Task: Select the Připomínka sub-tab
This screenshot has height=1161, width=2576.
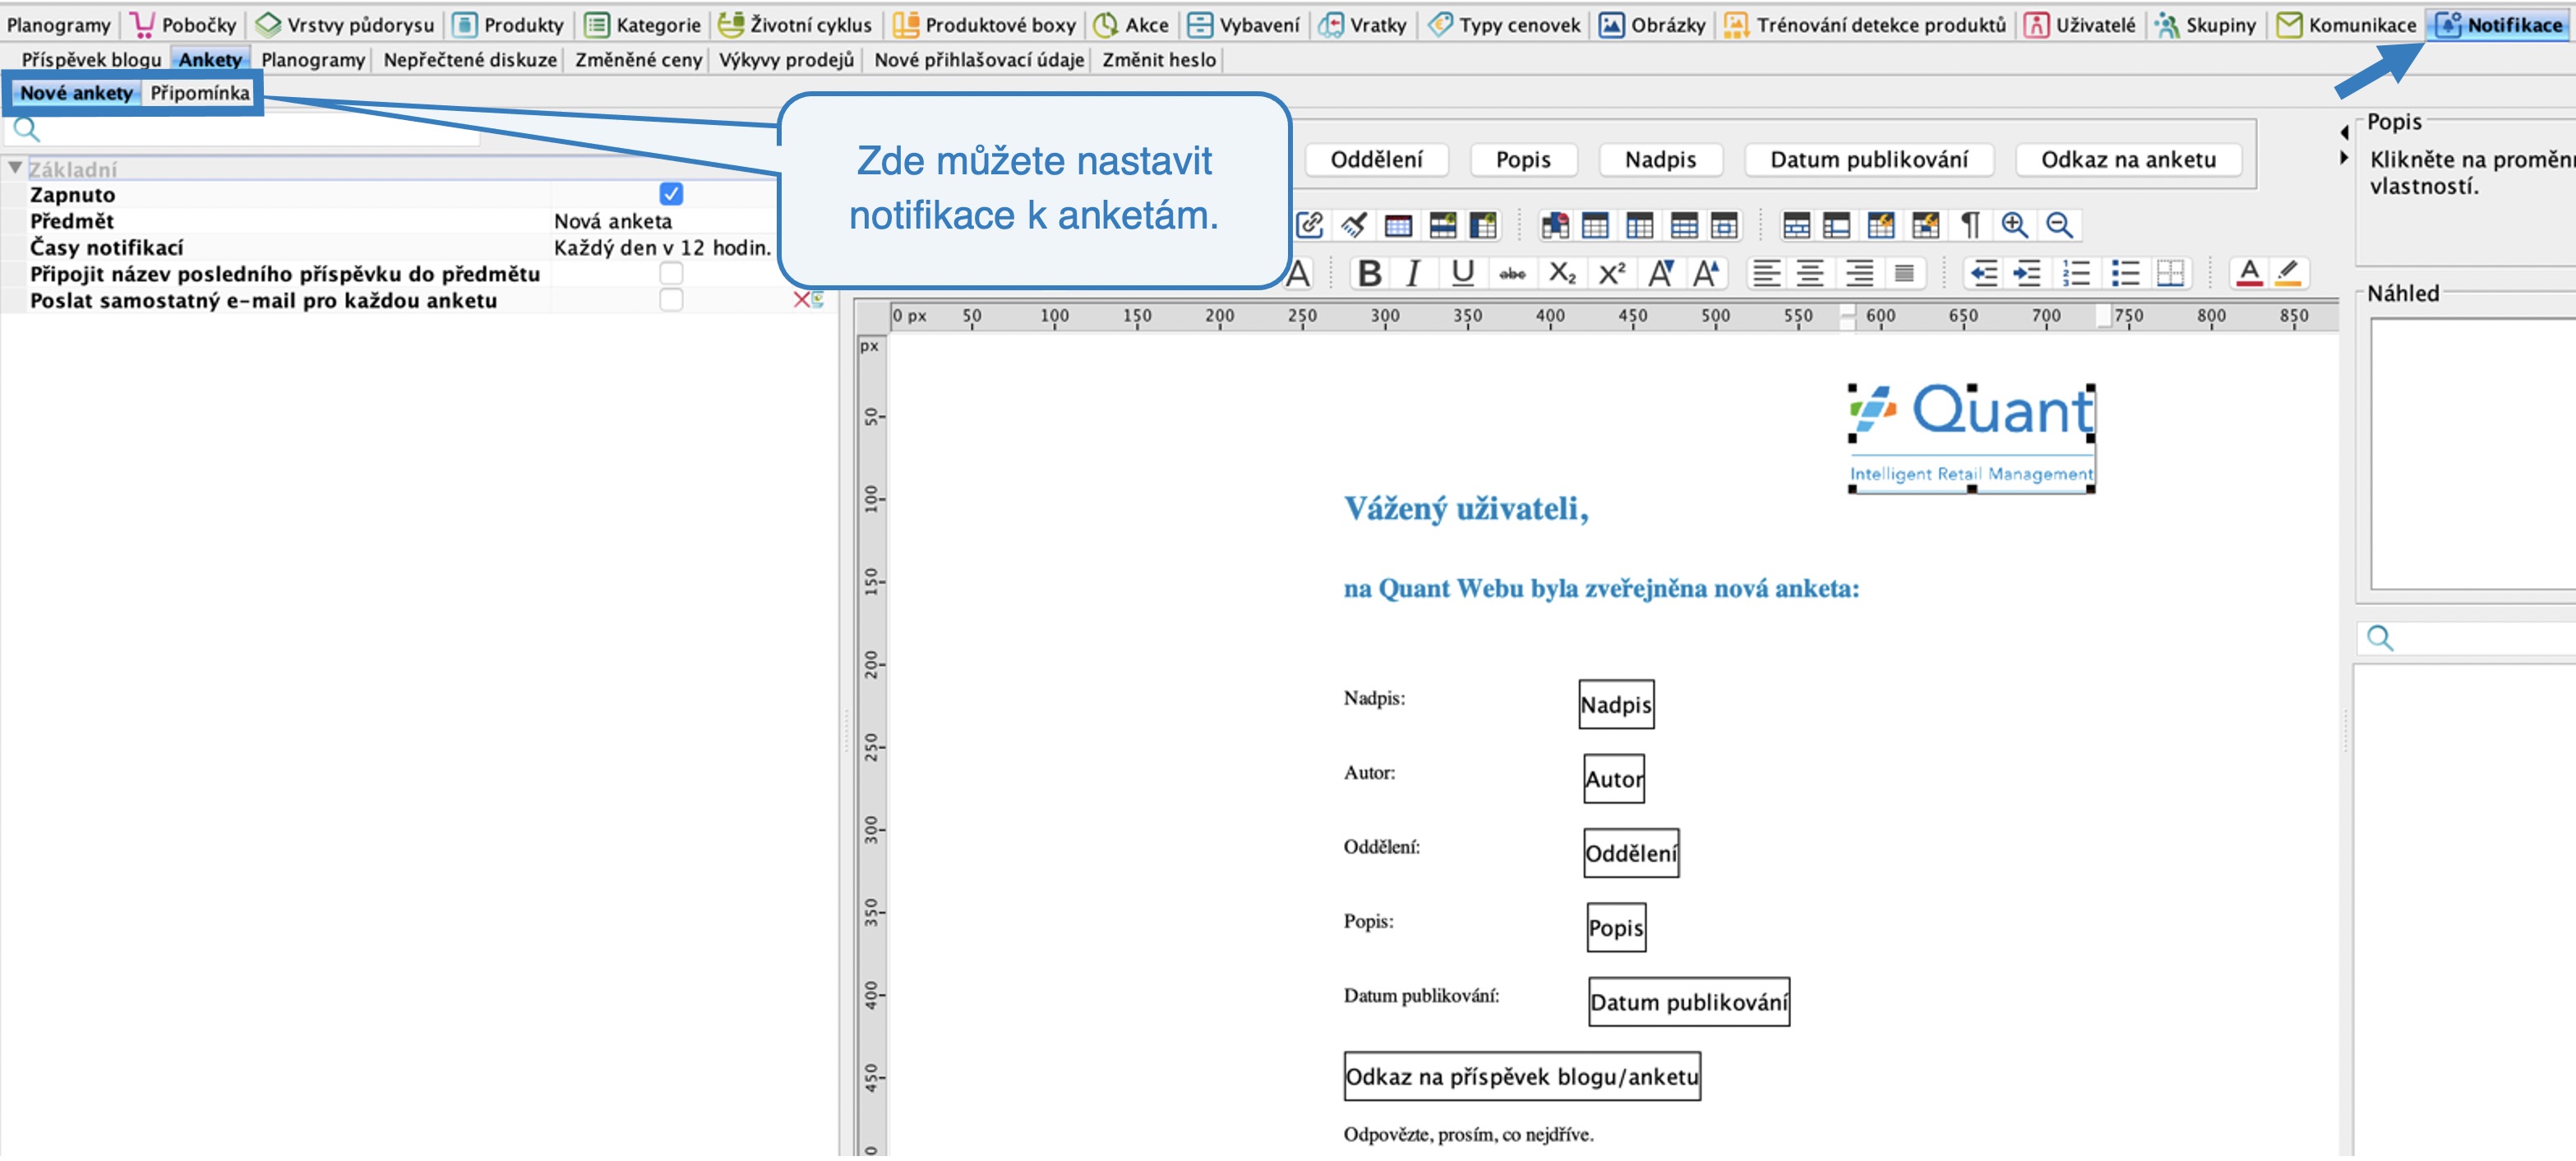Action: [x=200, y=93]
